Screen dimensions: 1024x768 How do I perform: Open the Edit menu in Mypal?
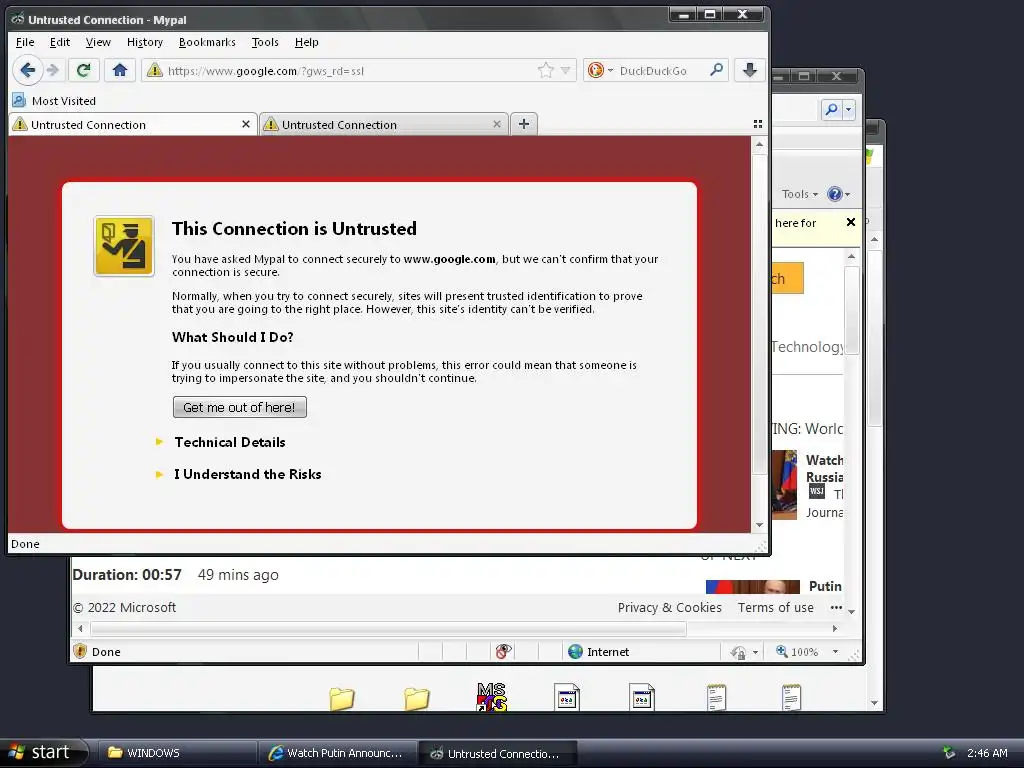(59, 42)
